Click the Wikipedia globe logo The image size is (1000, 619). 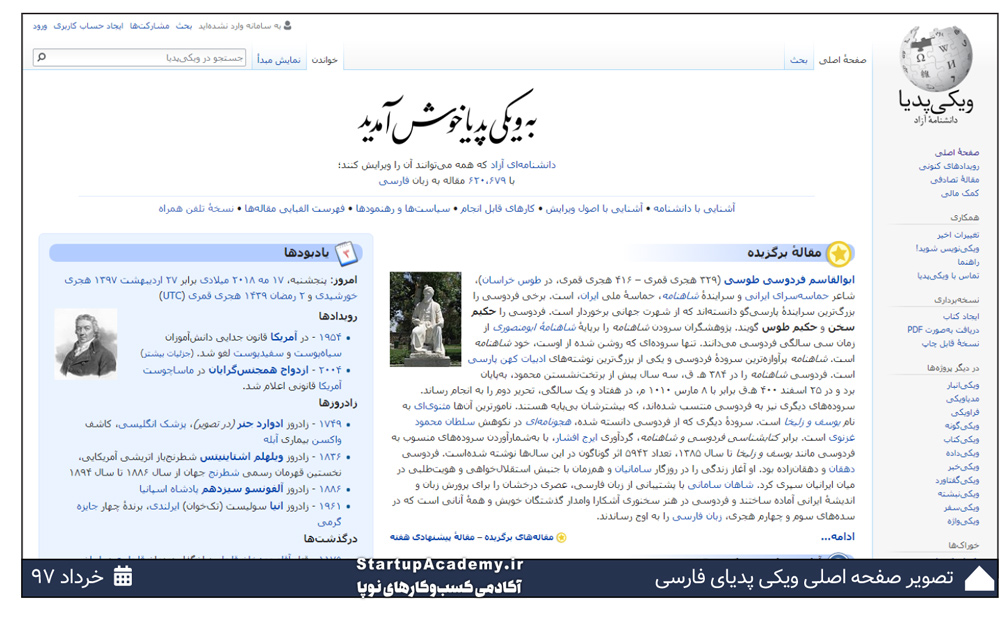936,59
